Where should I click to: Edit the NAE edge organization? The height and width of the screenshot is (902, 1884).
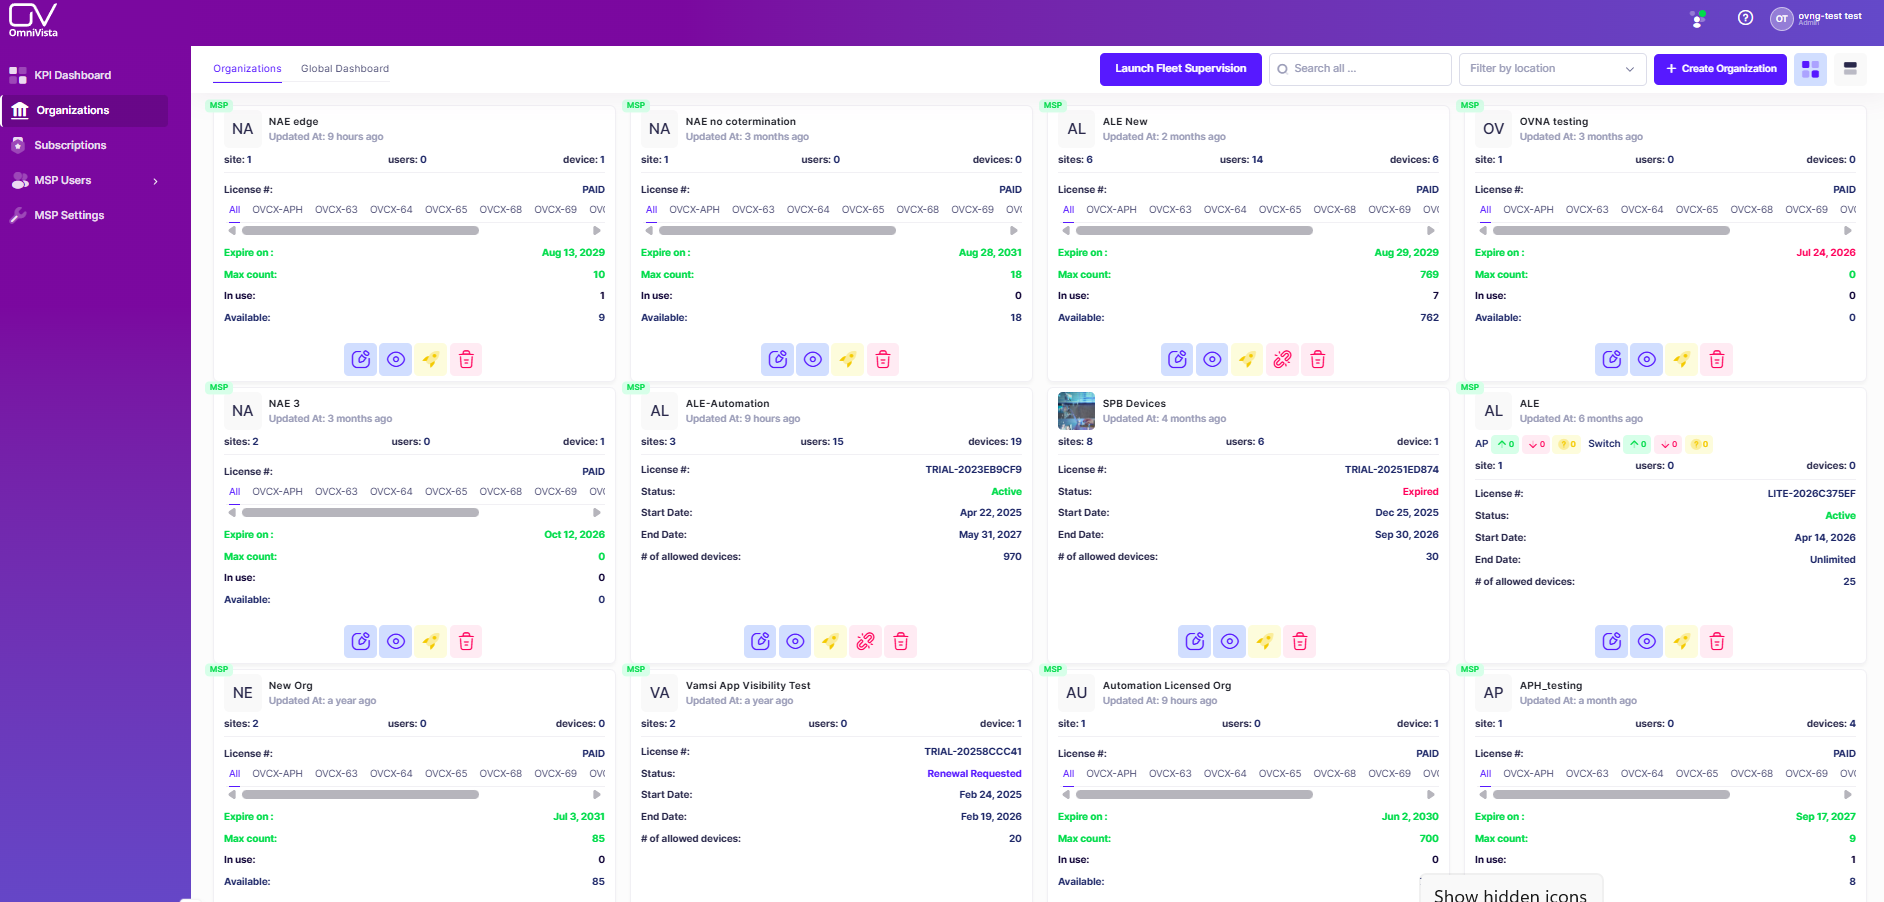pyautogui.click(x=361, y=359)
